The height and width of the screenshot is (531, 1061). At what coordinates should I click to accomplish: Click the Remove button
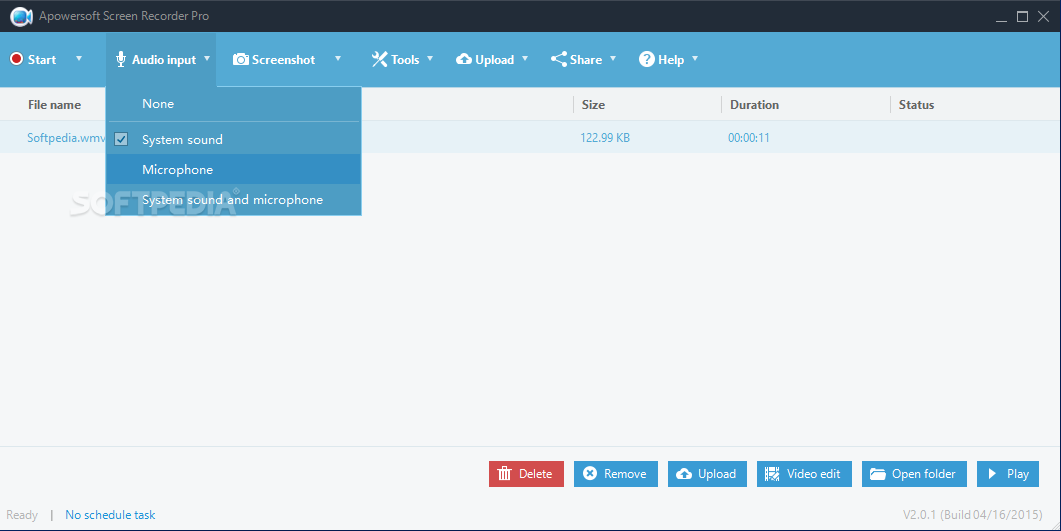pos(616,474)
